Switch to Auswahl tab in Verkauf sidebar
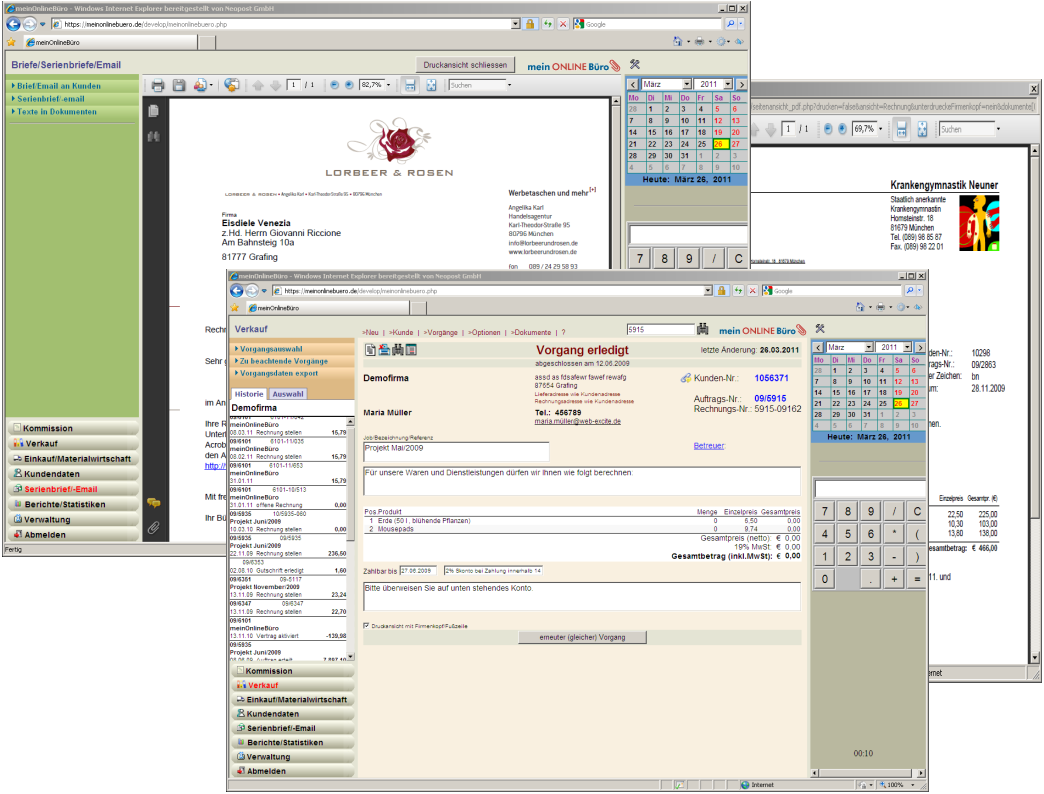The height and width of the screenshot is (794, 1044). click(288, 394)
